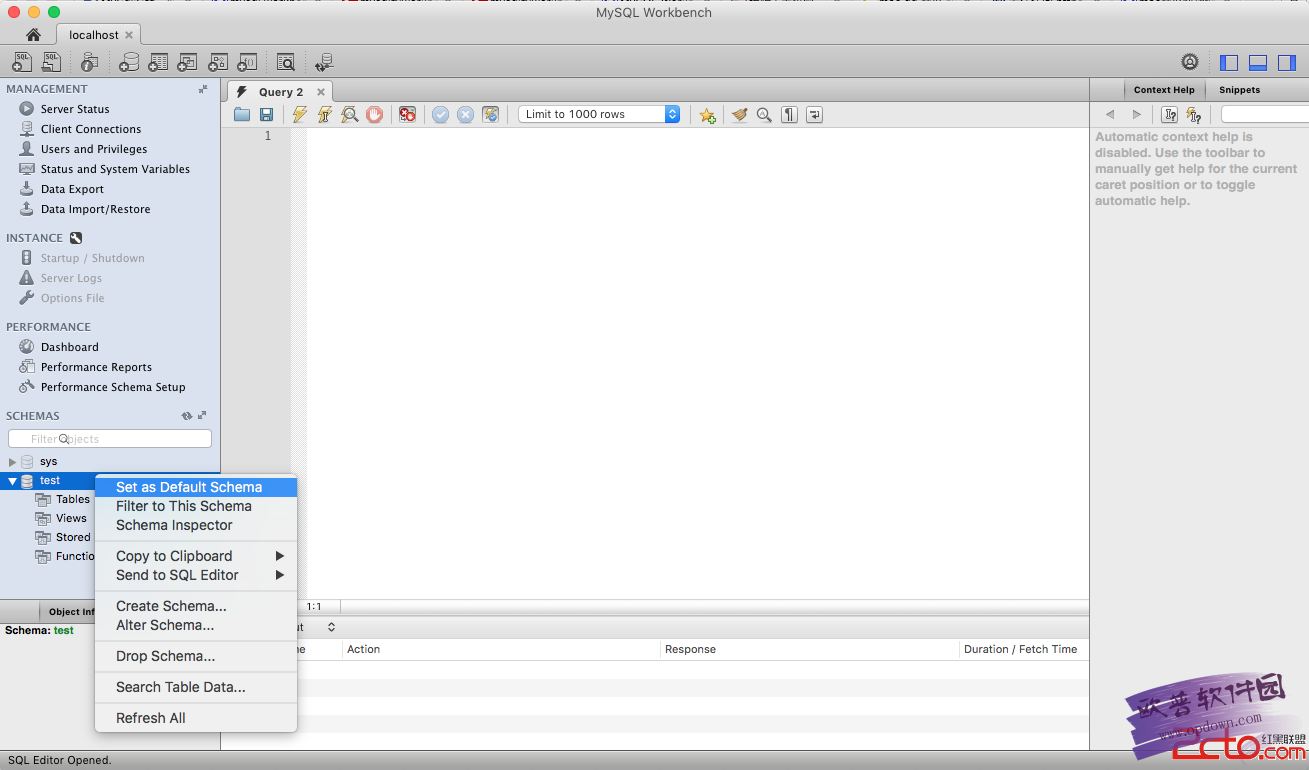The height and width of the screenshot is (770, 1309).
Task: Select the Create New Schema icon
Action: tap(128, 62)
